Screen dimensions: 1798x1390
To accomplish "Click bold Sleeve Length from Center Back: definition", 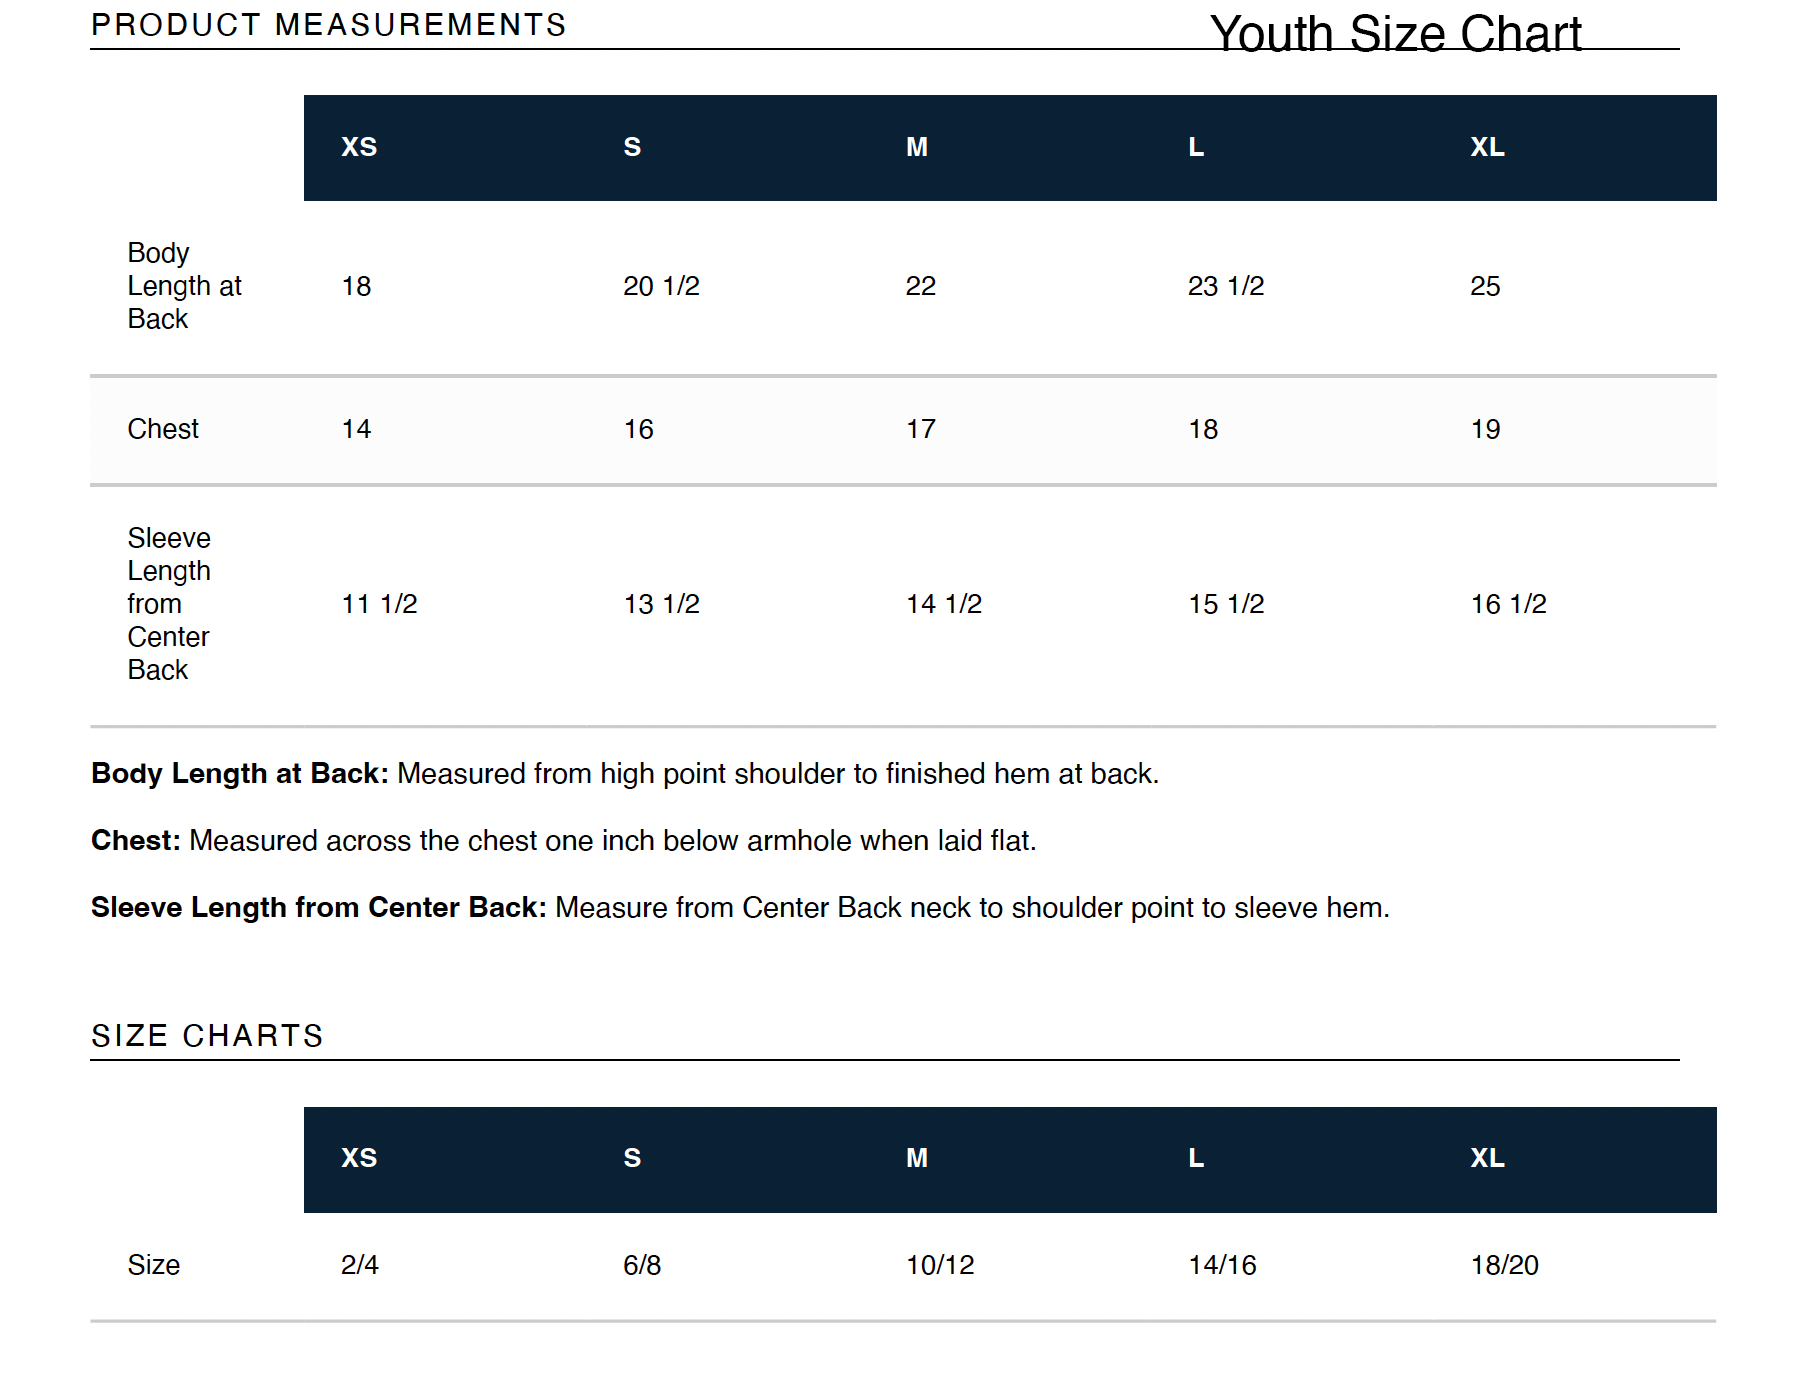I will (x=318, y=908).
